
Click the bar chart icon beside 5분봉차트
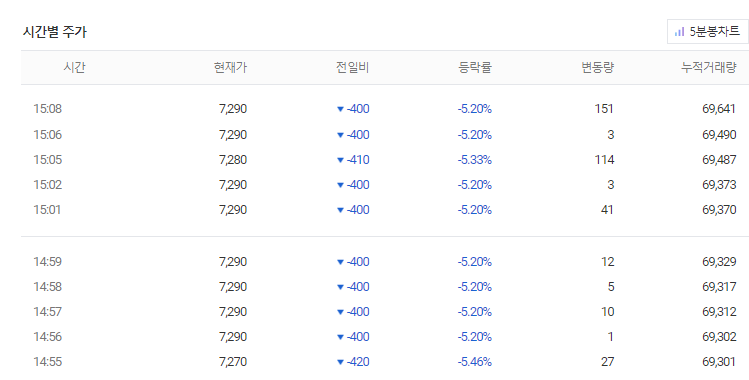pyautogui.click(x=679, y=32)
